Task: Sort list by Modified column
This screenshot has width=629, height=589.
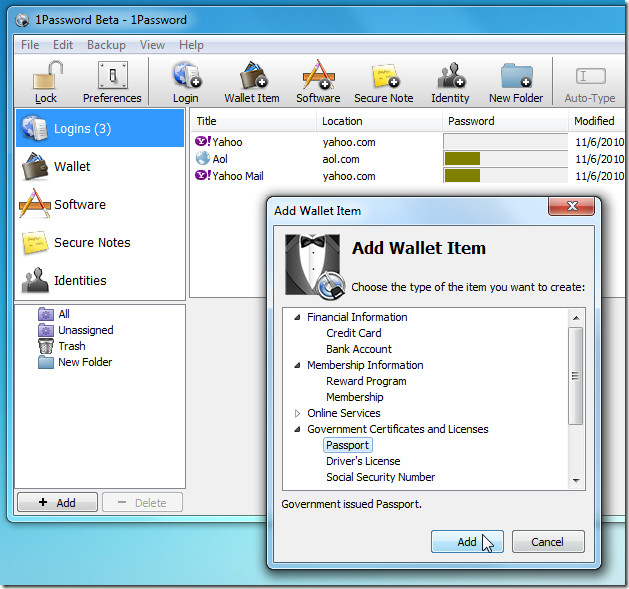Action: [598, 121]
